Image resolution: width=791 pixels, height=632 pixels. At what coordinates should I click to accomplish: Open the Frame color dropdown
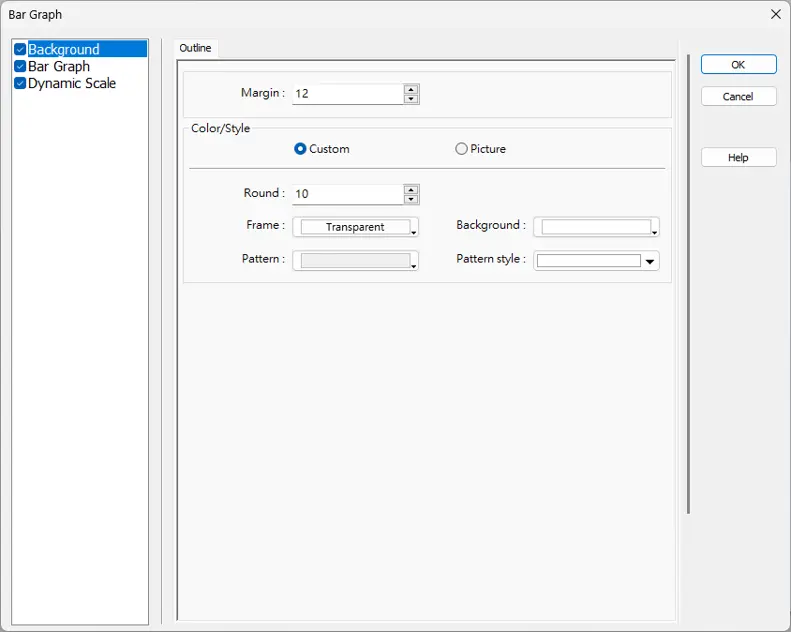point(356,227)
